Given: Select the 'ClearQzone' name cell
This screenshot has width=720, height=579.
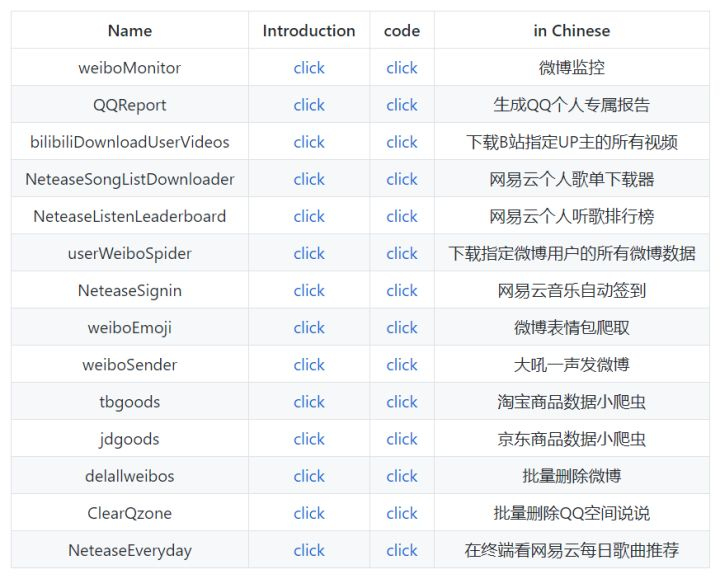Looking at the screenshot, I should coord(130,513).
